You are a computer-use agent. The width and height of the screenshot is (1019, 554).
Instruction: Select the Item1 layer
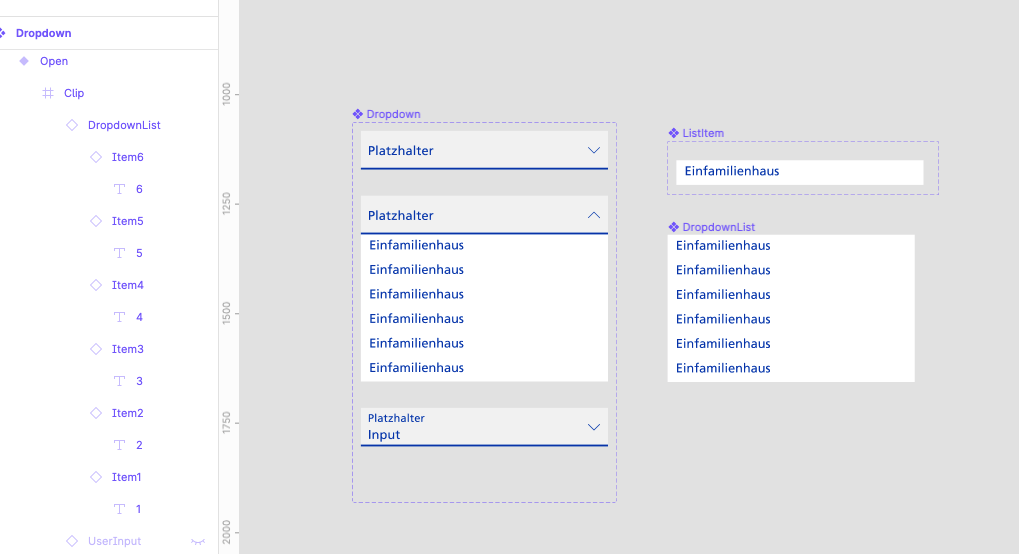126,477
